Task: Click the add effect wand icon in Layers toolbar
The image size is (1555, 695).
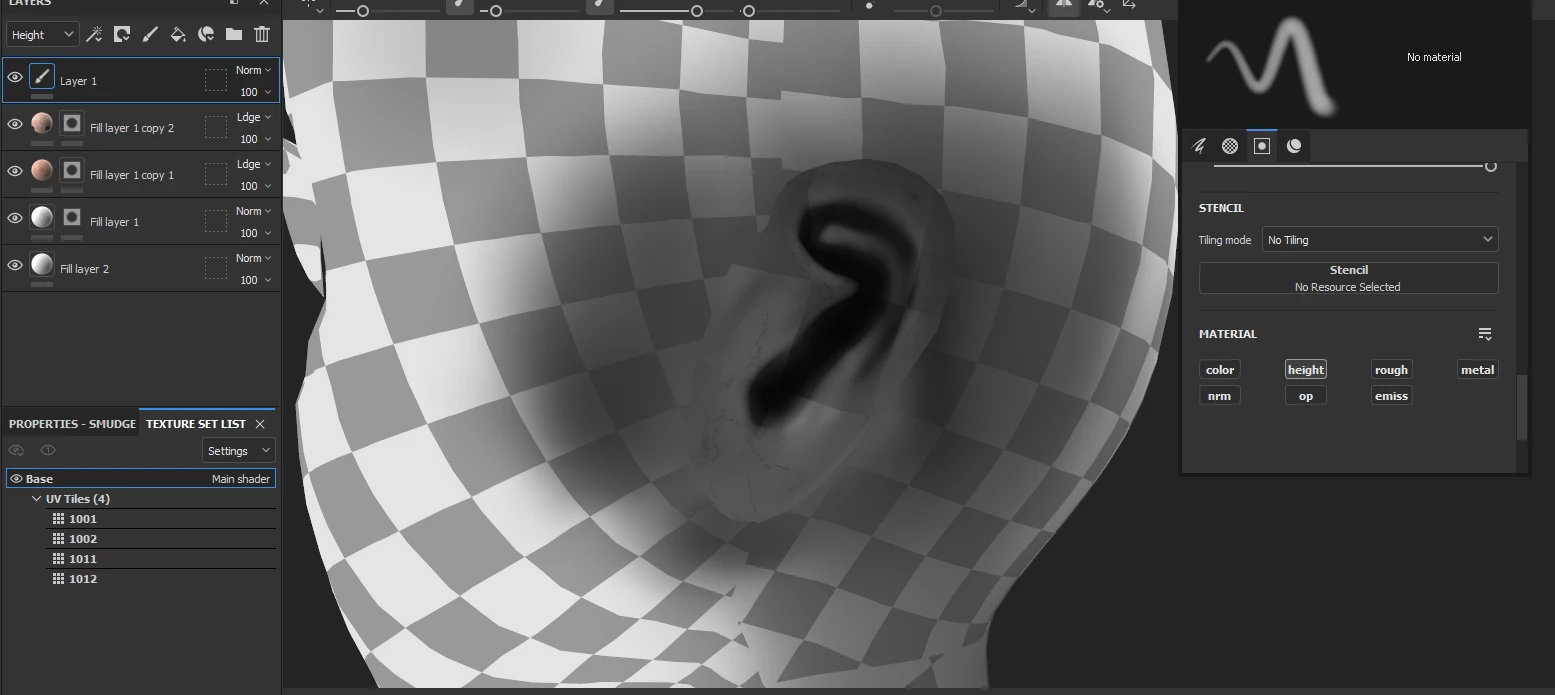Action: point(94,34)
